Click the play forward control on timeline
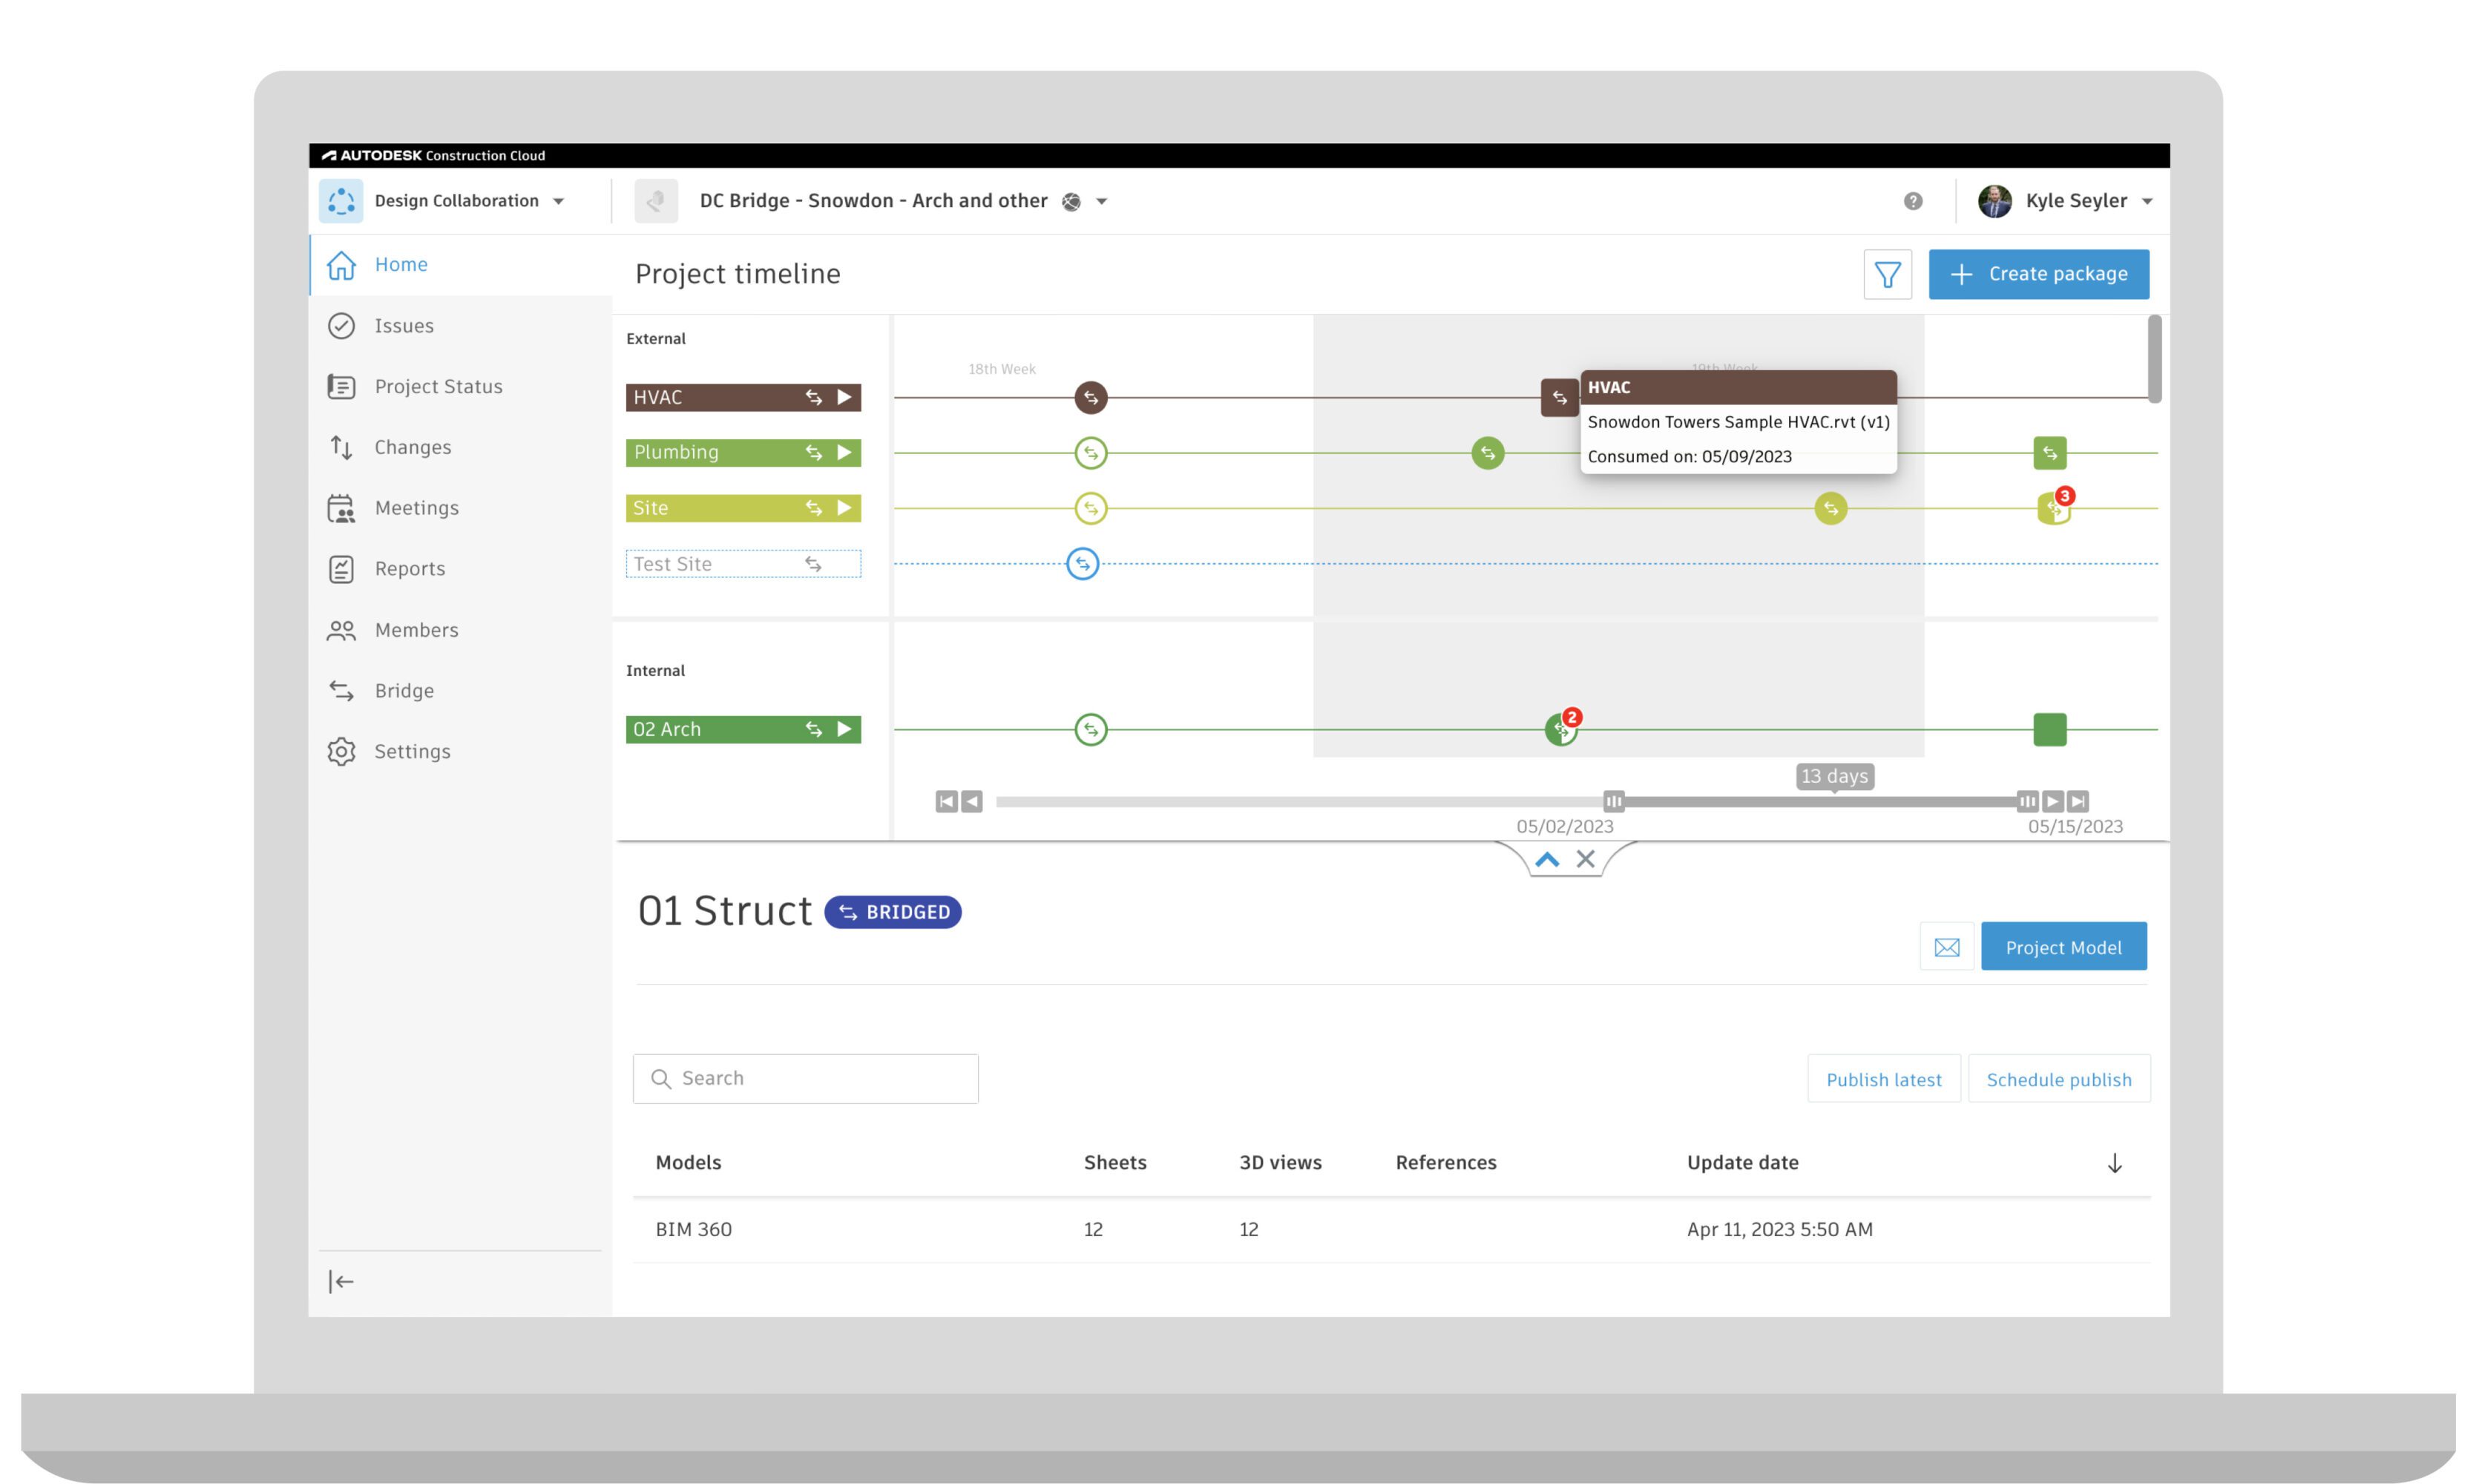Viewport: 2479px width, 1484px height. pos(2053,801)
